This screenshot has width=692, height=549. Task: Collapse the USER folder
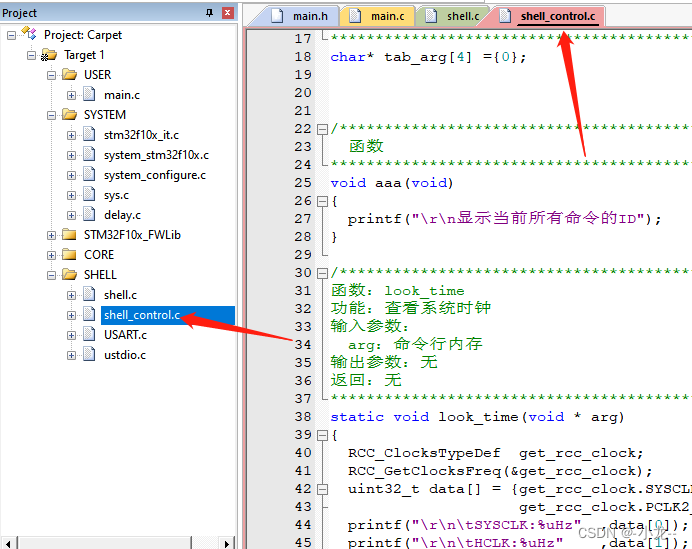tap(51, 75)
